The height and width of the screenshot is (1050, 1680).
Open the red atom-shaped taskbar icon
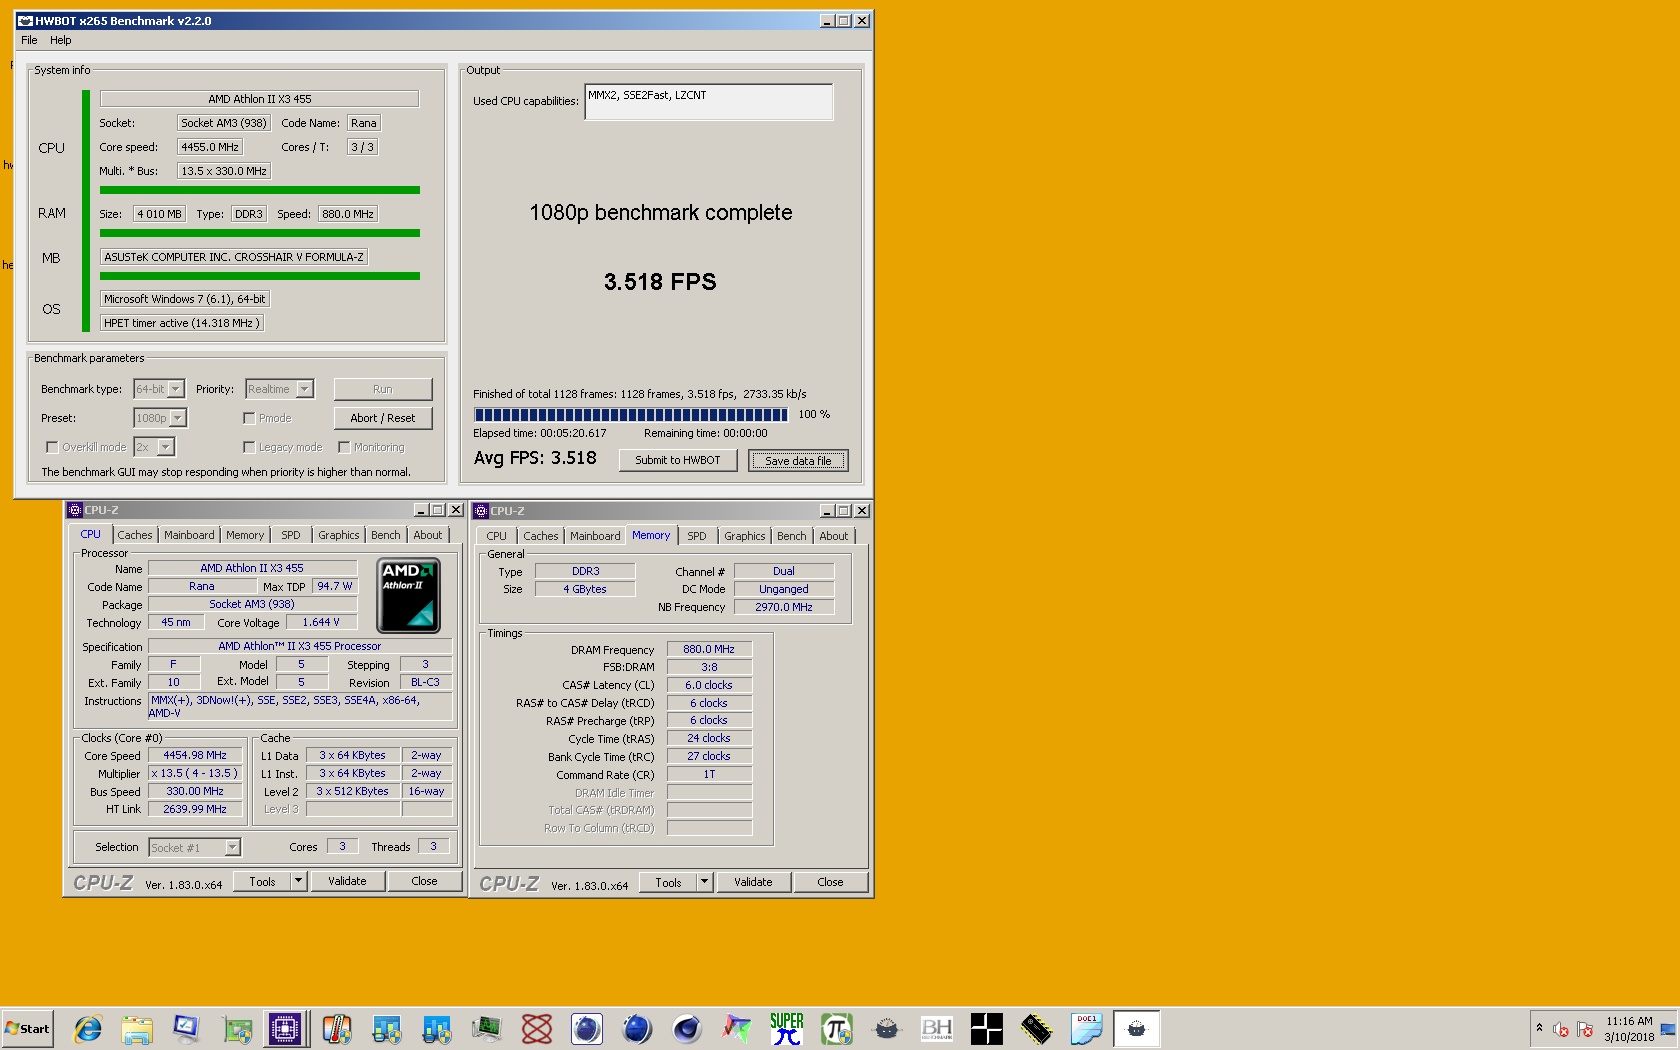(x=537, y=1028)
